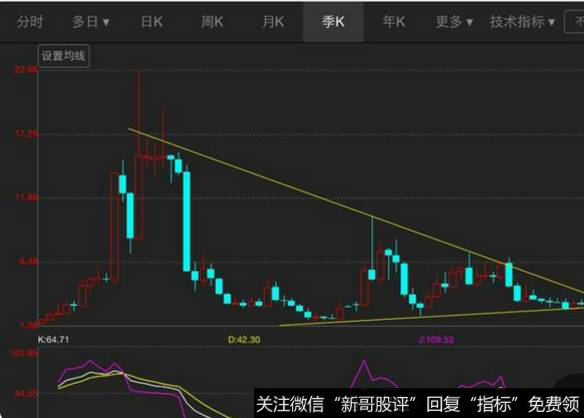Image resolution: width=584 pixels, height=418 pixels.
Task: Click the K:64.71 indicator value
Action: (x=53, y=339)
